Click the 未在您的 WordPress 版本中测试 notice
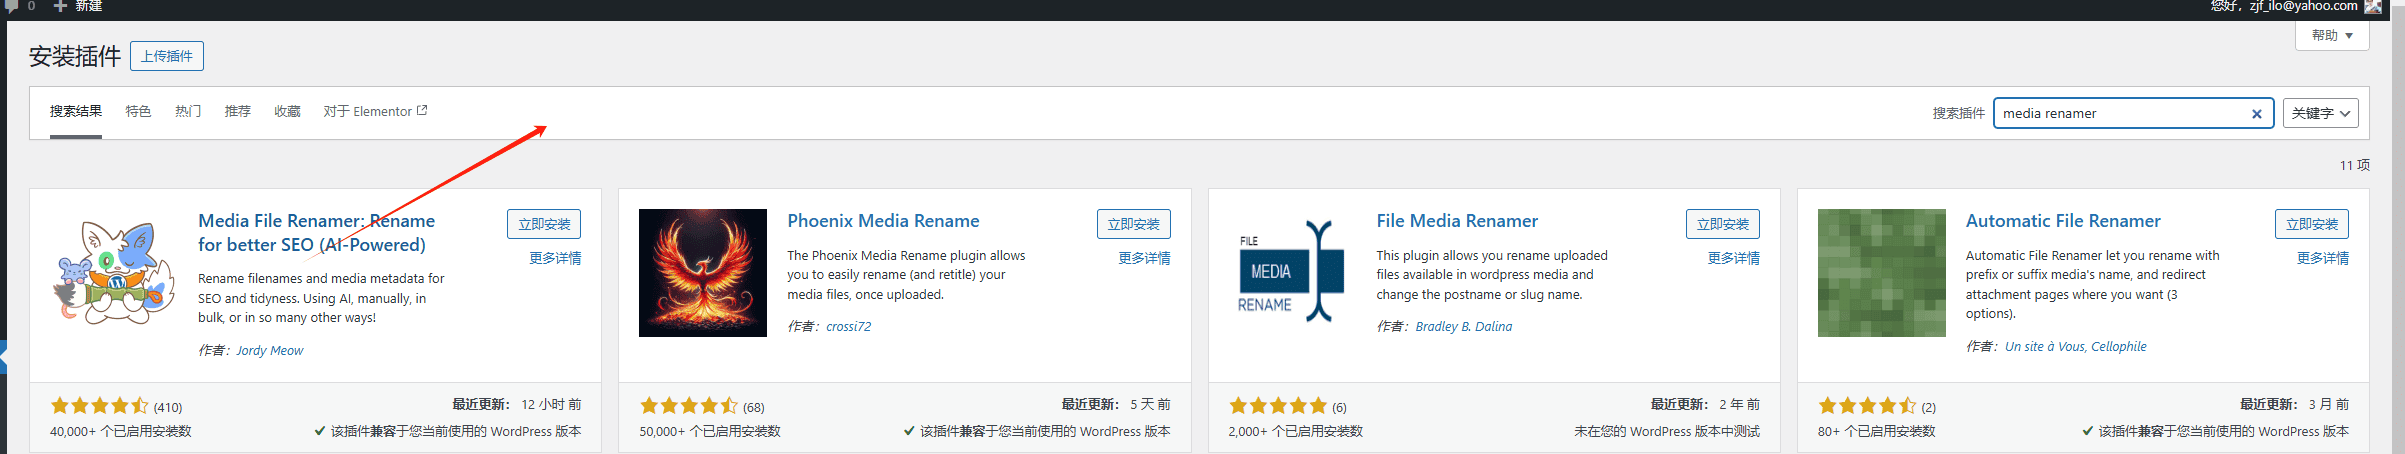The width and height of the screenshot is (2405, 454). click(1667, 431)
